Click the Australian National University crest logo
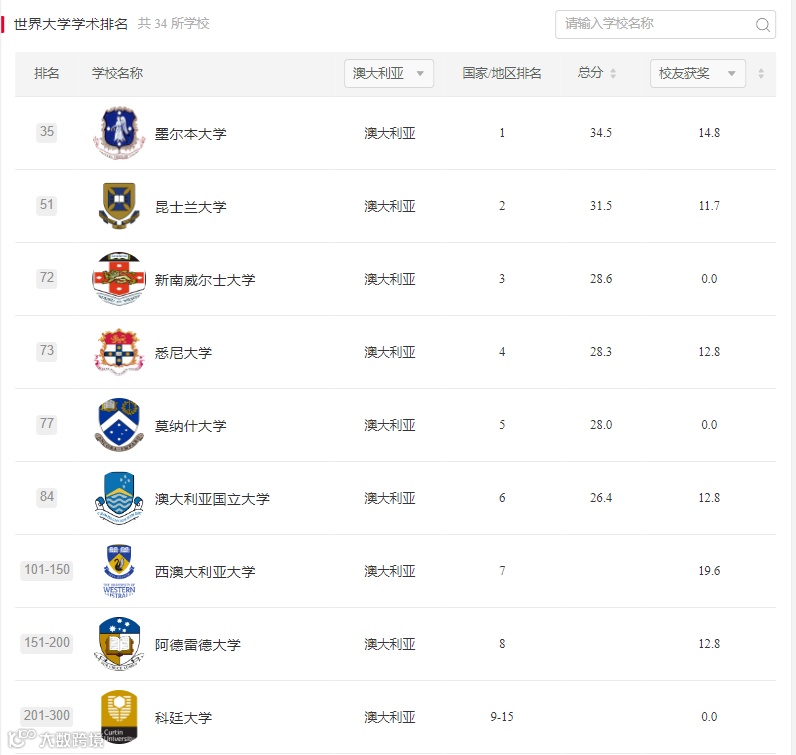The image size is (796, 755). (119, 498)
